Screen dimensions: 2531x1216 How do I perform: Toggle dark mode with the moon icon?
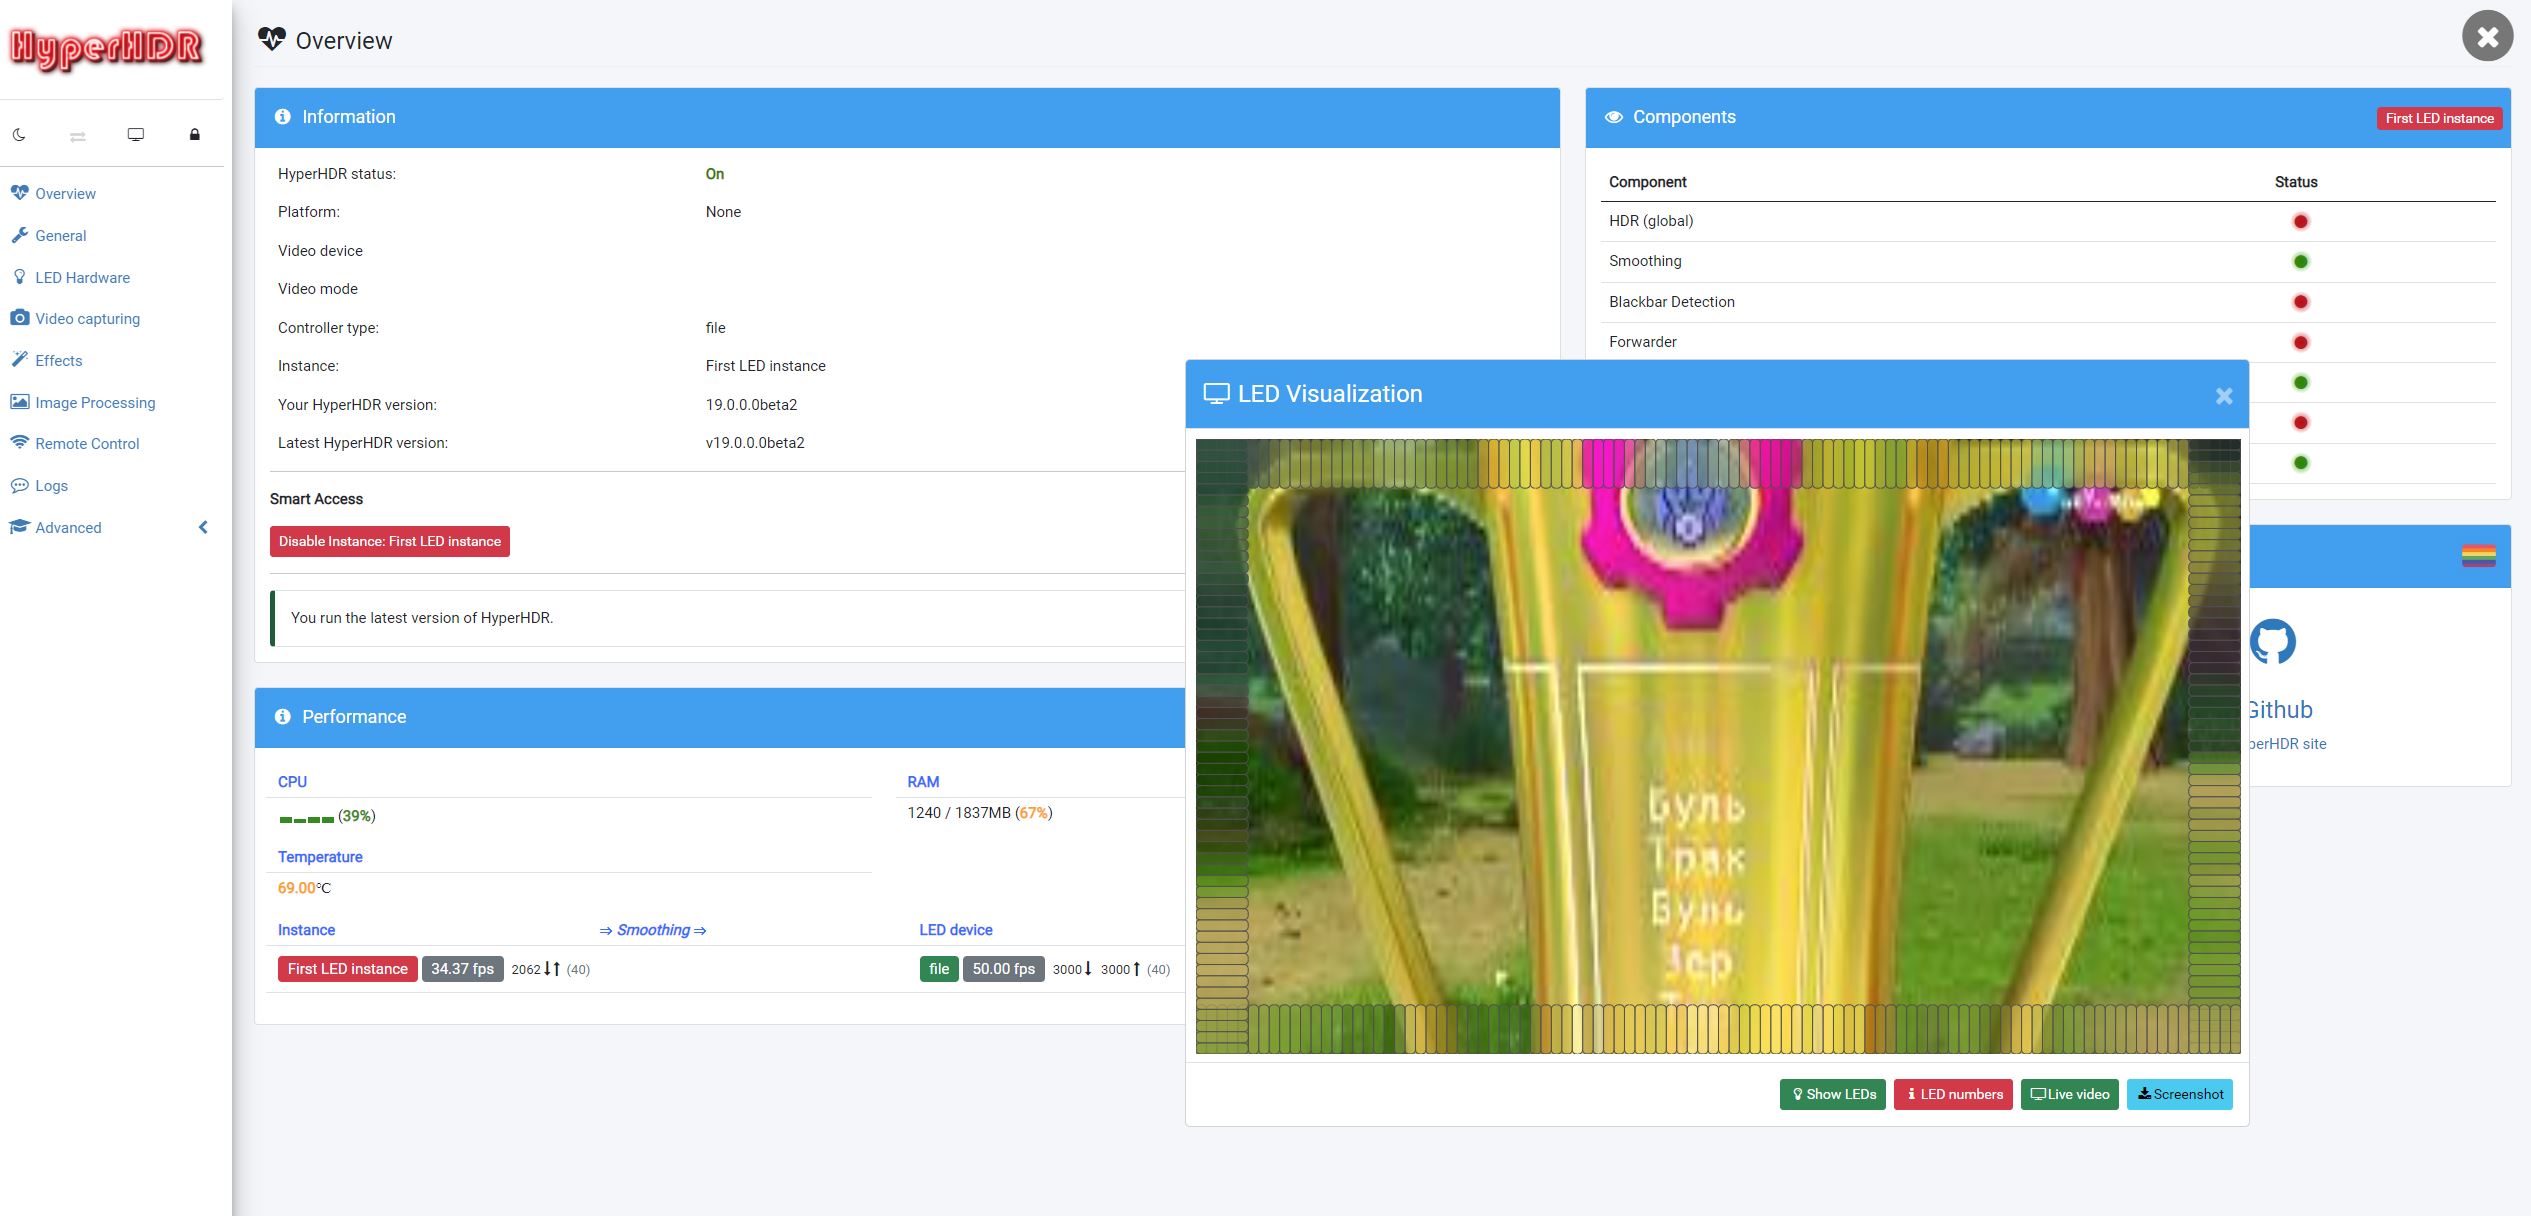tap(19, 134)
